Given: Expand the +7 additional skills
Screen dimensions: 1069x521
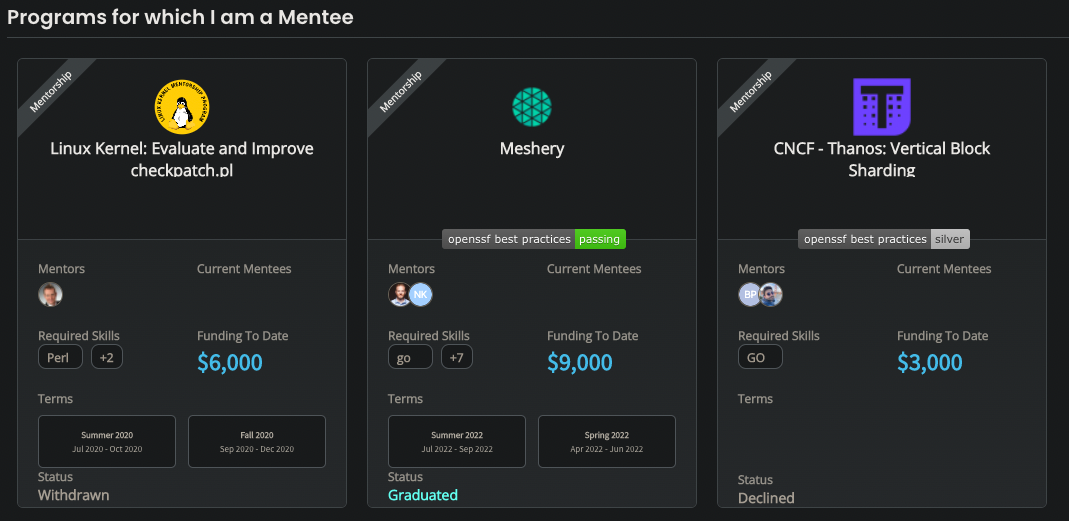Looking at the screenshot, I should point(457,357).
